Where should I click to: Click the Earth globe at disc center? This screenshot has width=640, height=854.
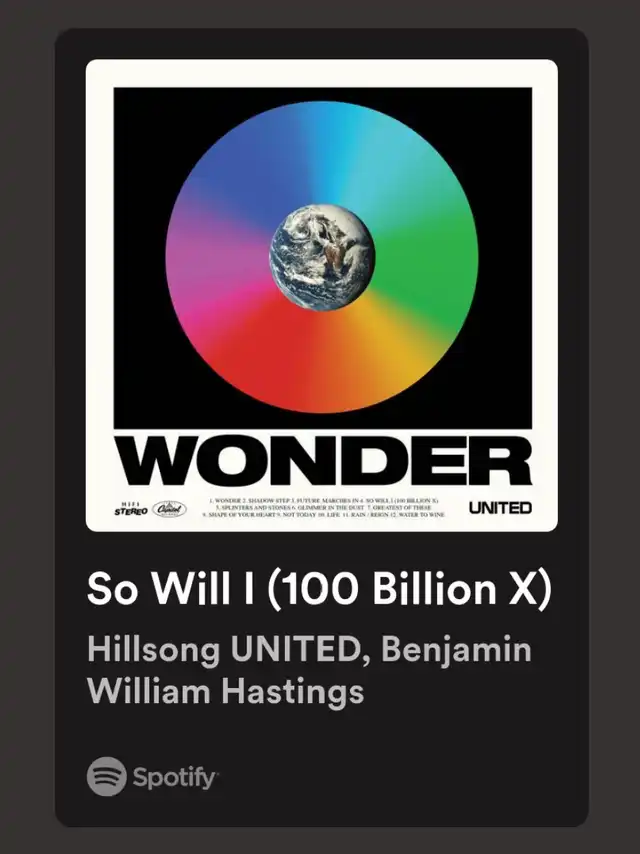pyautogui.click(x=322, y=257)
